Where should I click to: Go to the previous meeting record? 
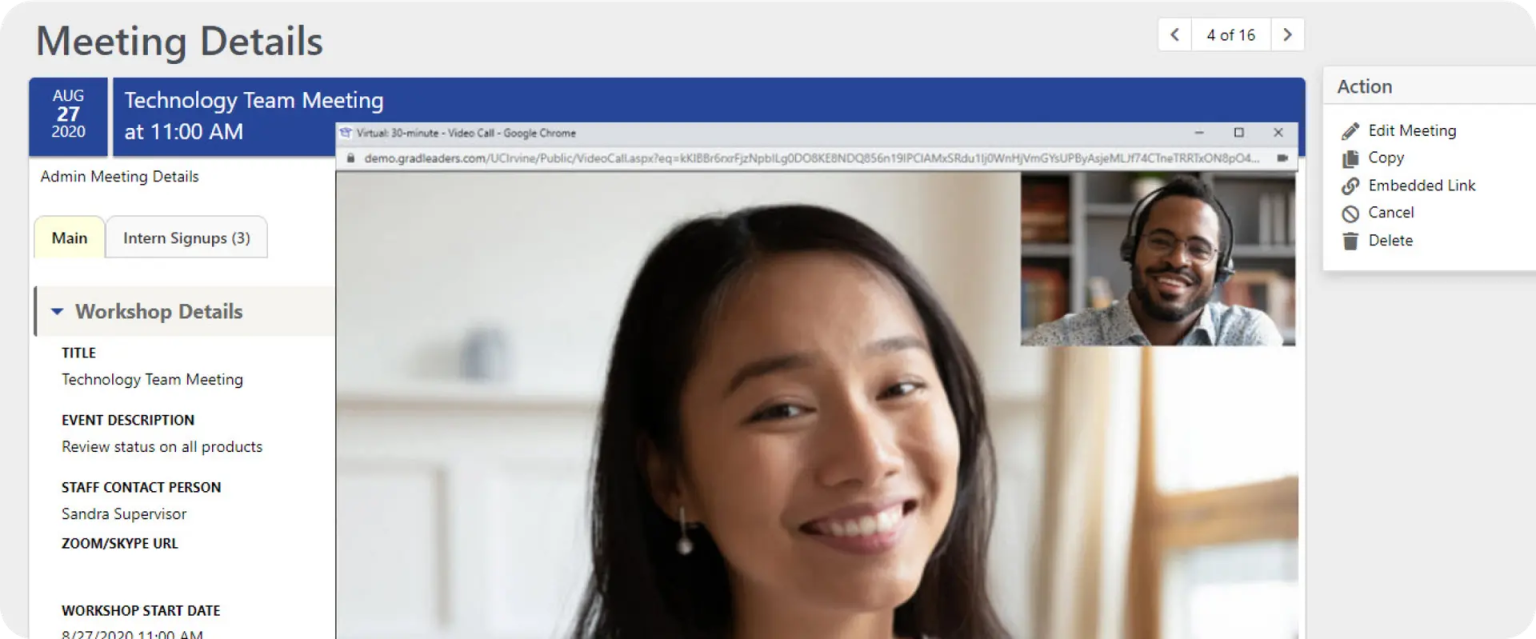pos(1174,34)
